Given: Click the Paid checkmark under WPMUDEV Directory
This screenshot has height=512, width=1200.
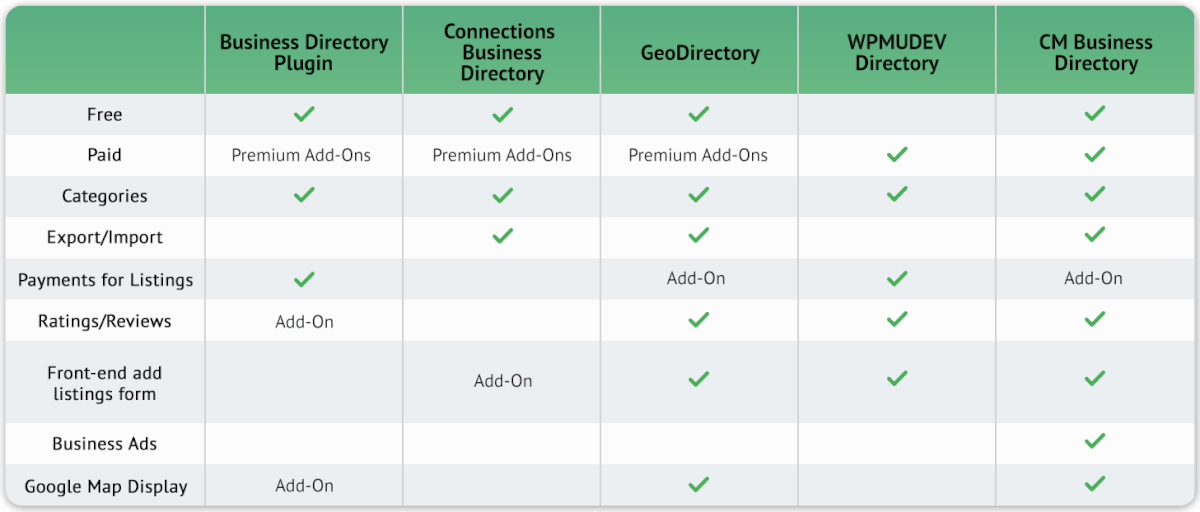Looking at the screenshot, I should tap(897, 155).
